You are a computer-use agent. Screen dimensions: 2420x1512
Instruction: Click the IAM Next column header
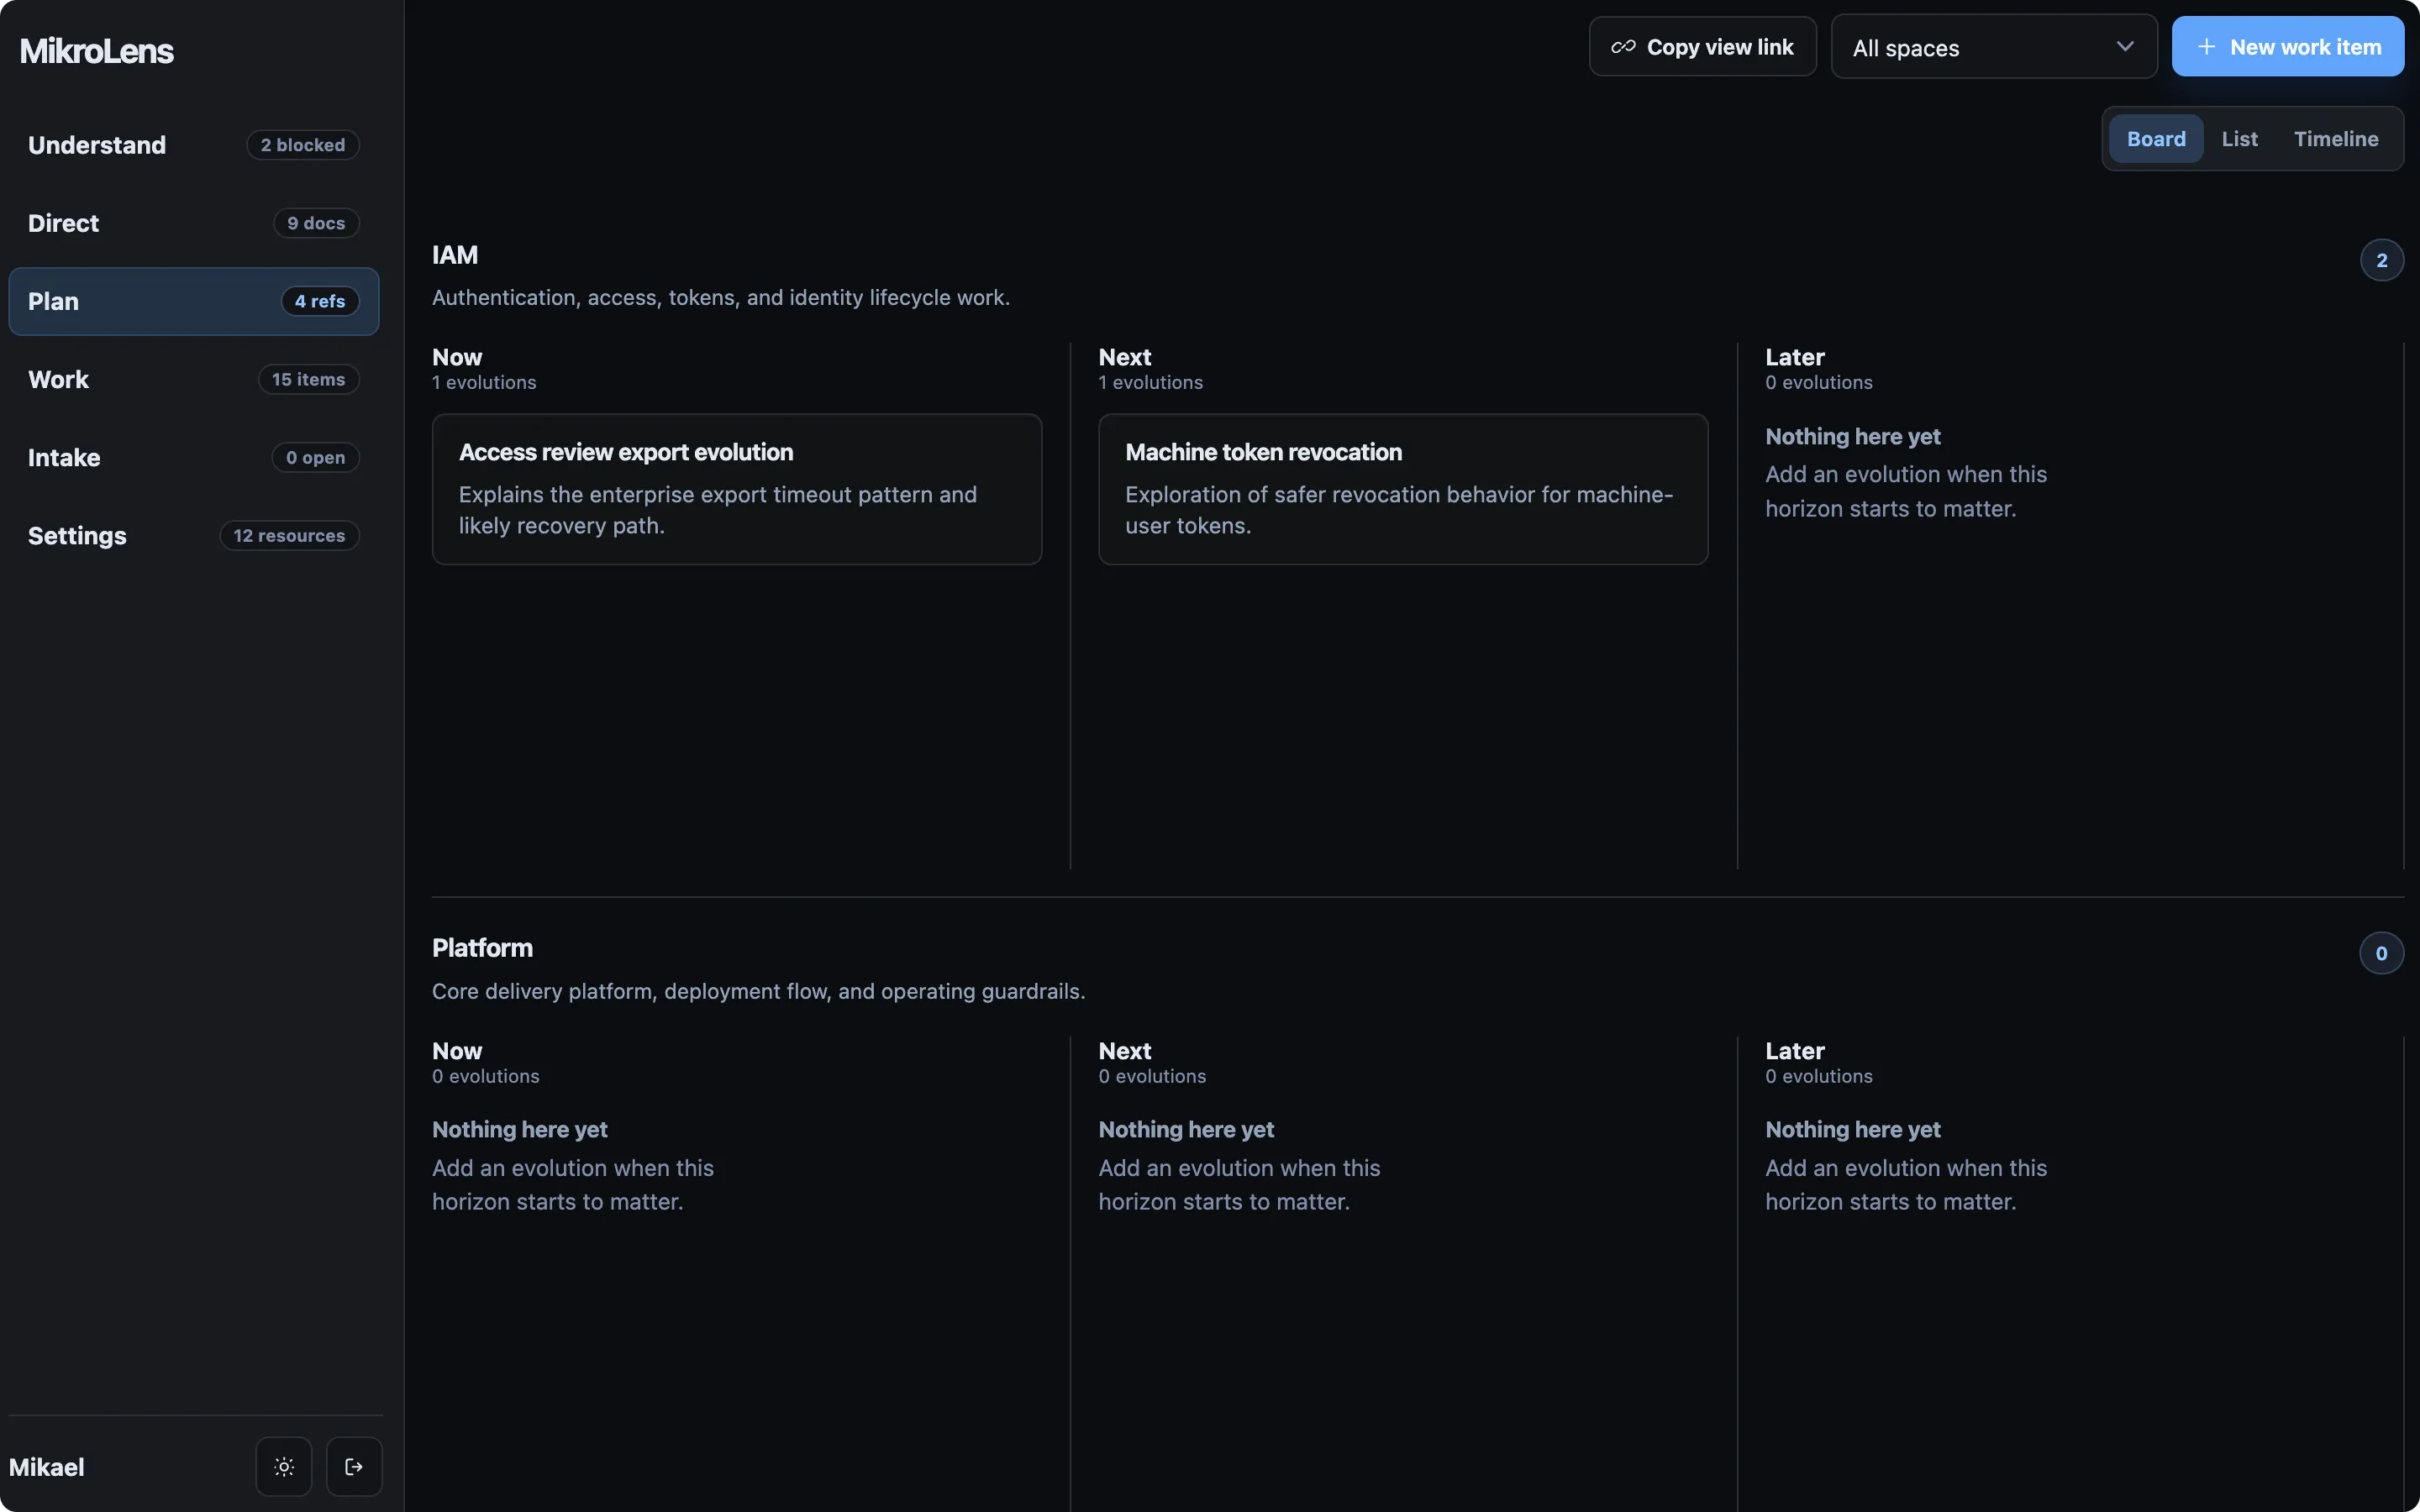pyautogui.click(x=1125, y=357)
